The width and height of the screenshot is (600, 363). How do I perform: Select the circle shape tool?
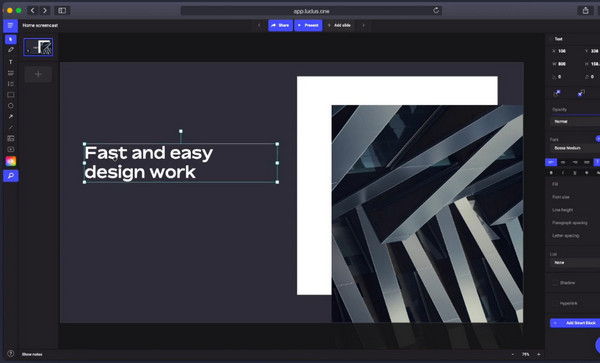coord(11,106)
